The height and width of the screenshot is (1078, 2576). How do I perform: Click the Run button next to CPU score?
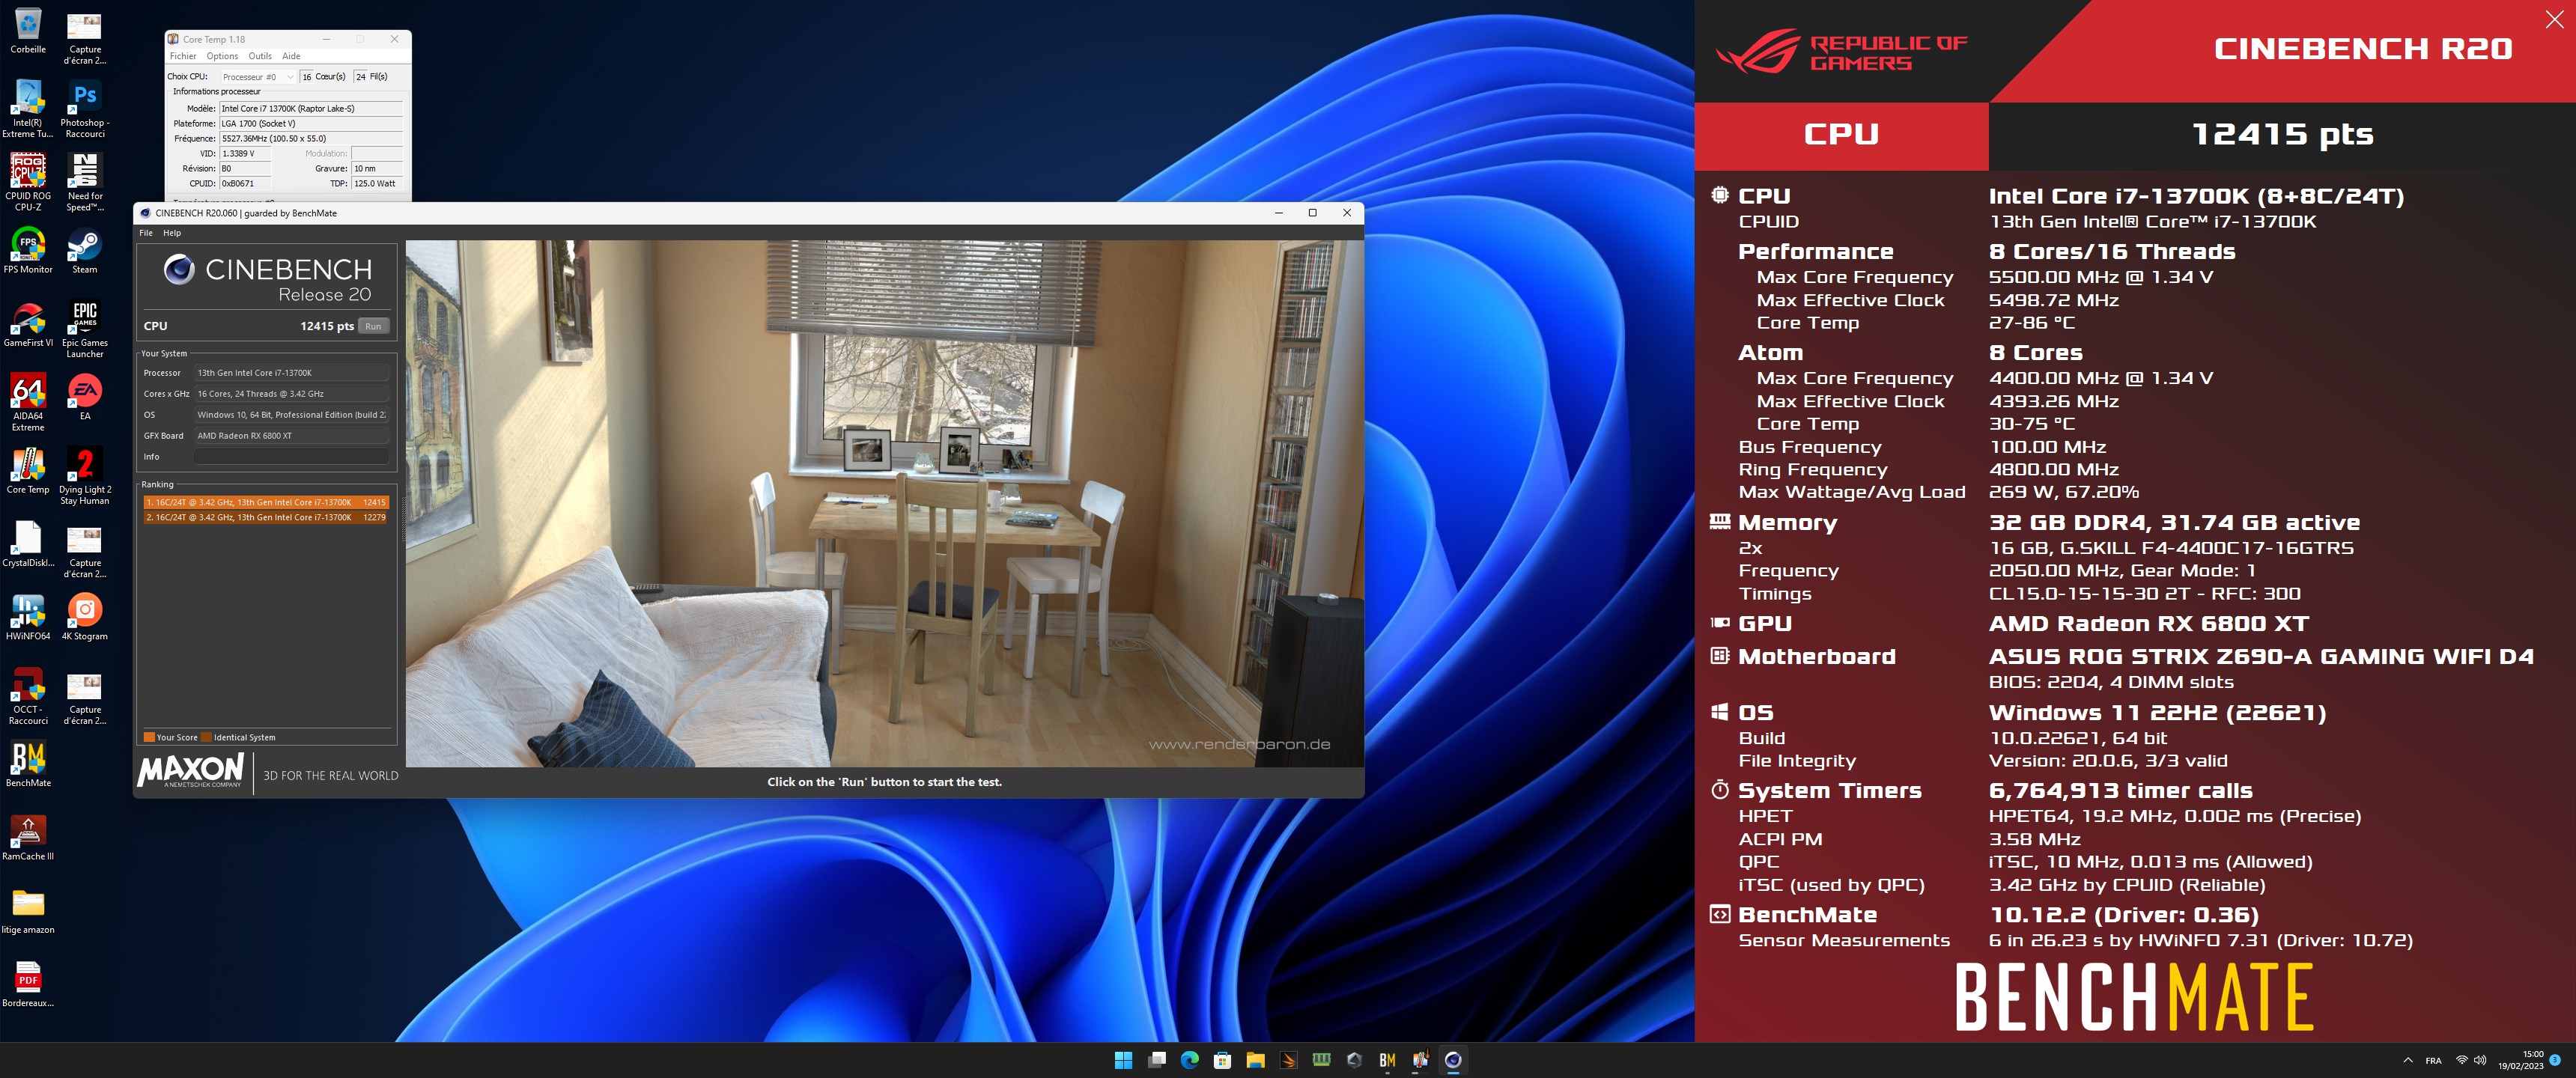point(373,326)
